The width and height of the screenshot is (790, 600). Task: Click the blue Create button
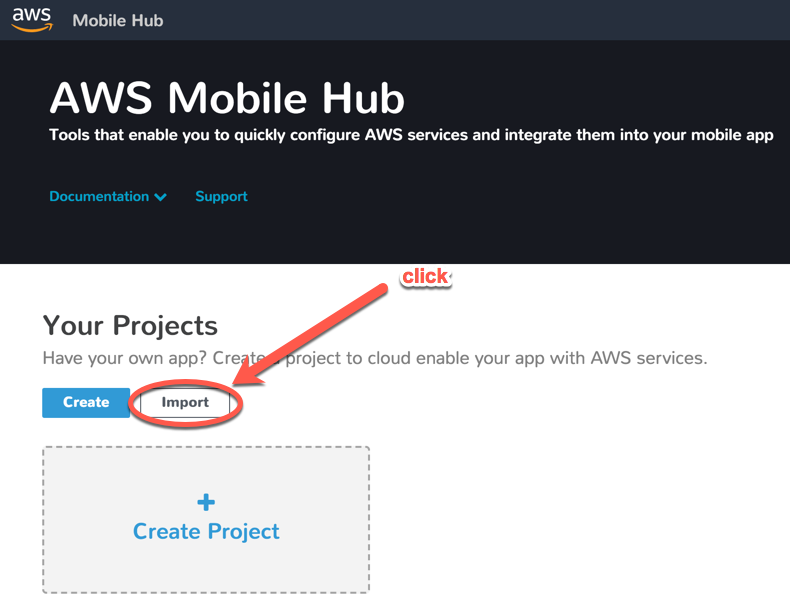click(x=86, y=403)
